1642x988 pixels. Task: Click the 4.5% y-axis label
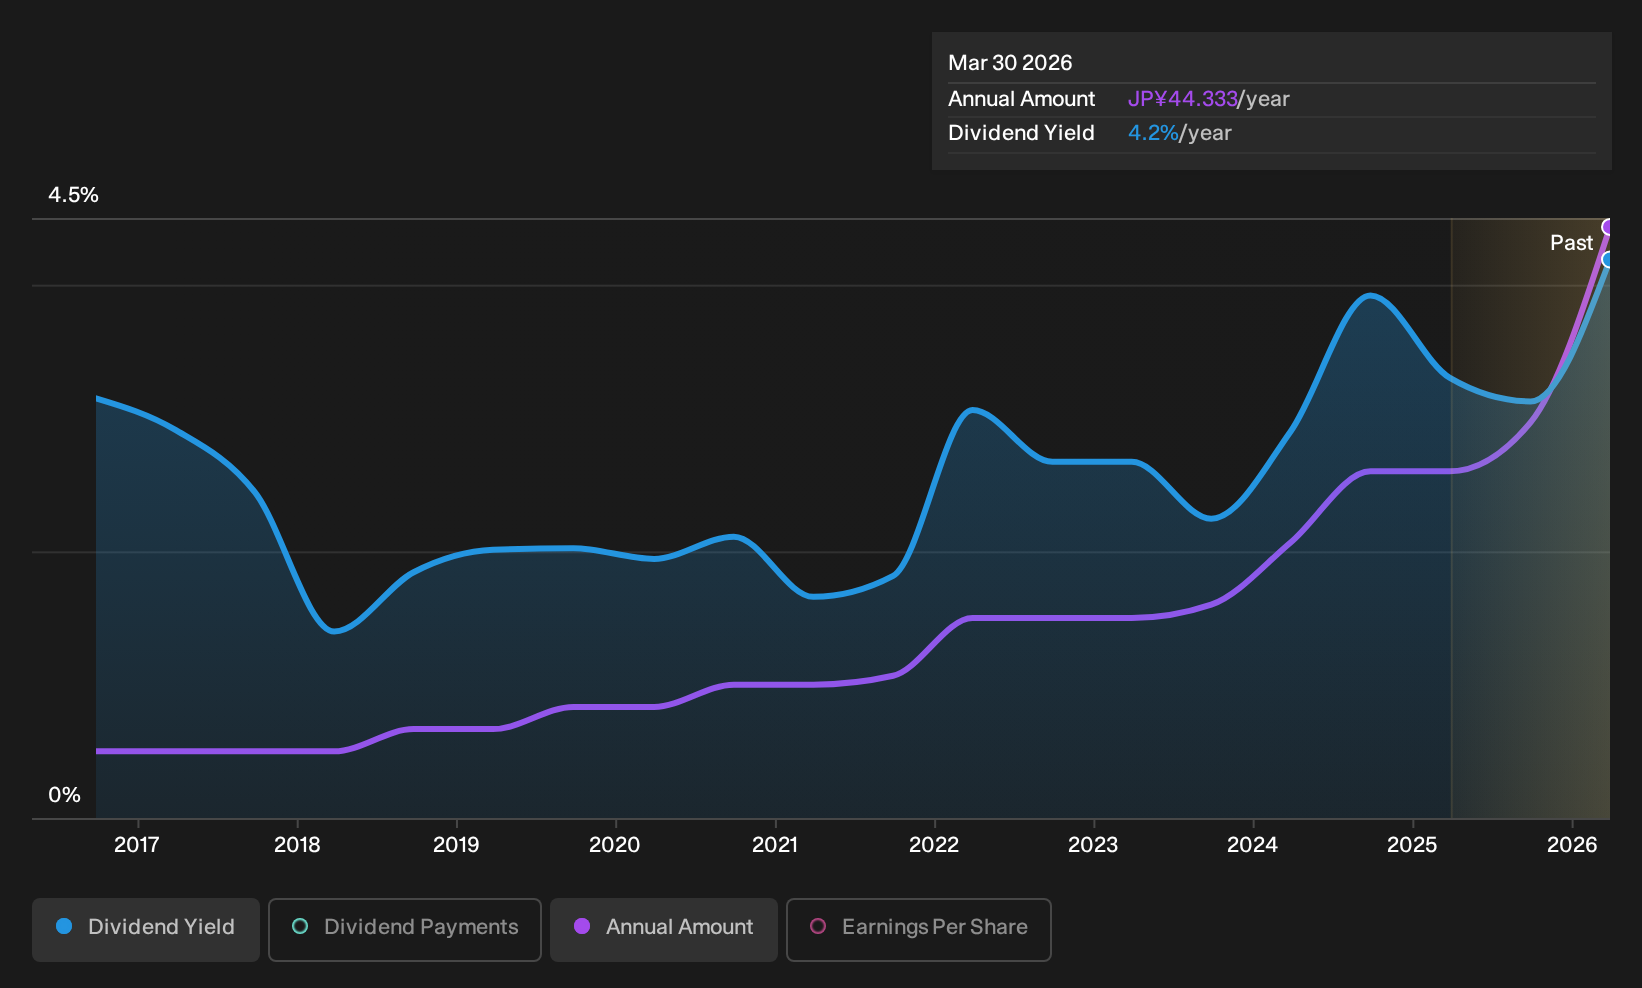74,195
